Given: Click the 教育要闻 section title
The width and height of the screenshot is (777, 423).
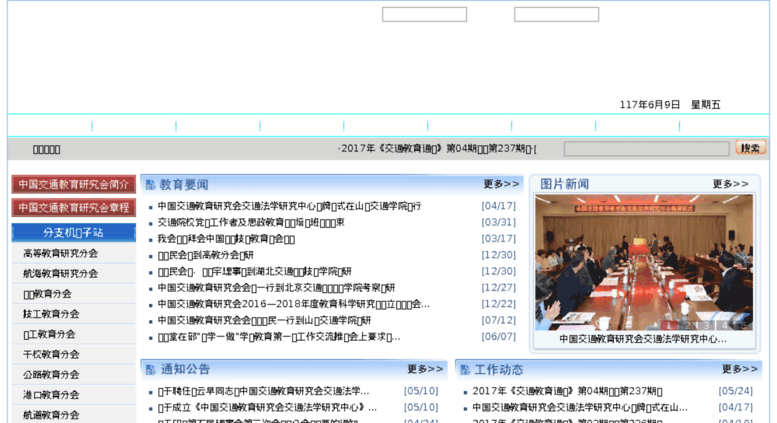Looking at the screenshot, I should 184,185.
